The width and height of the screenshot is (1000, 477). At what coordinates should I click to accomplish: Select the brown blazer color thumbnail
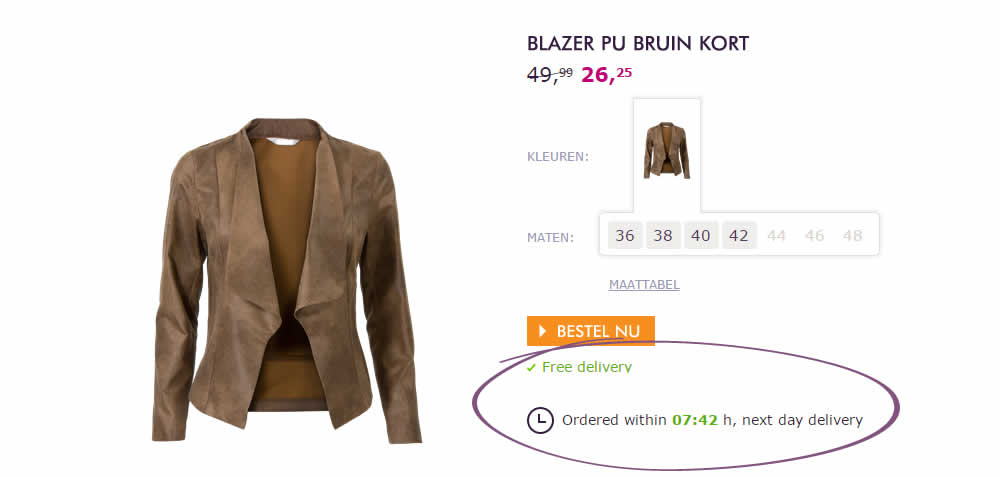click(667, 151)
